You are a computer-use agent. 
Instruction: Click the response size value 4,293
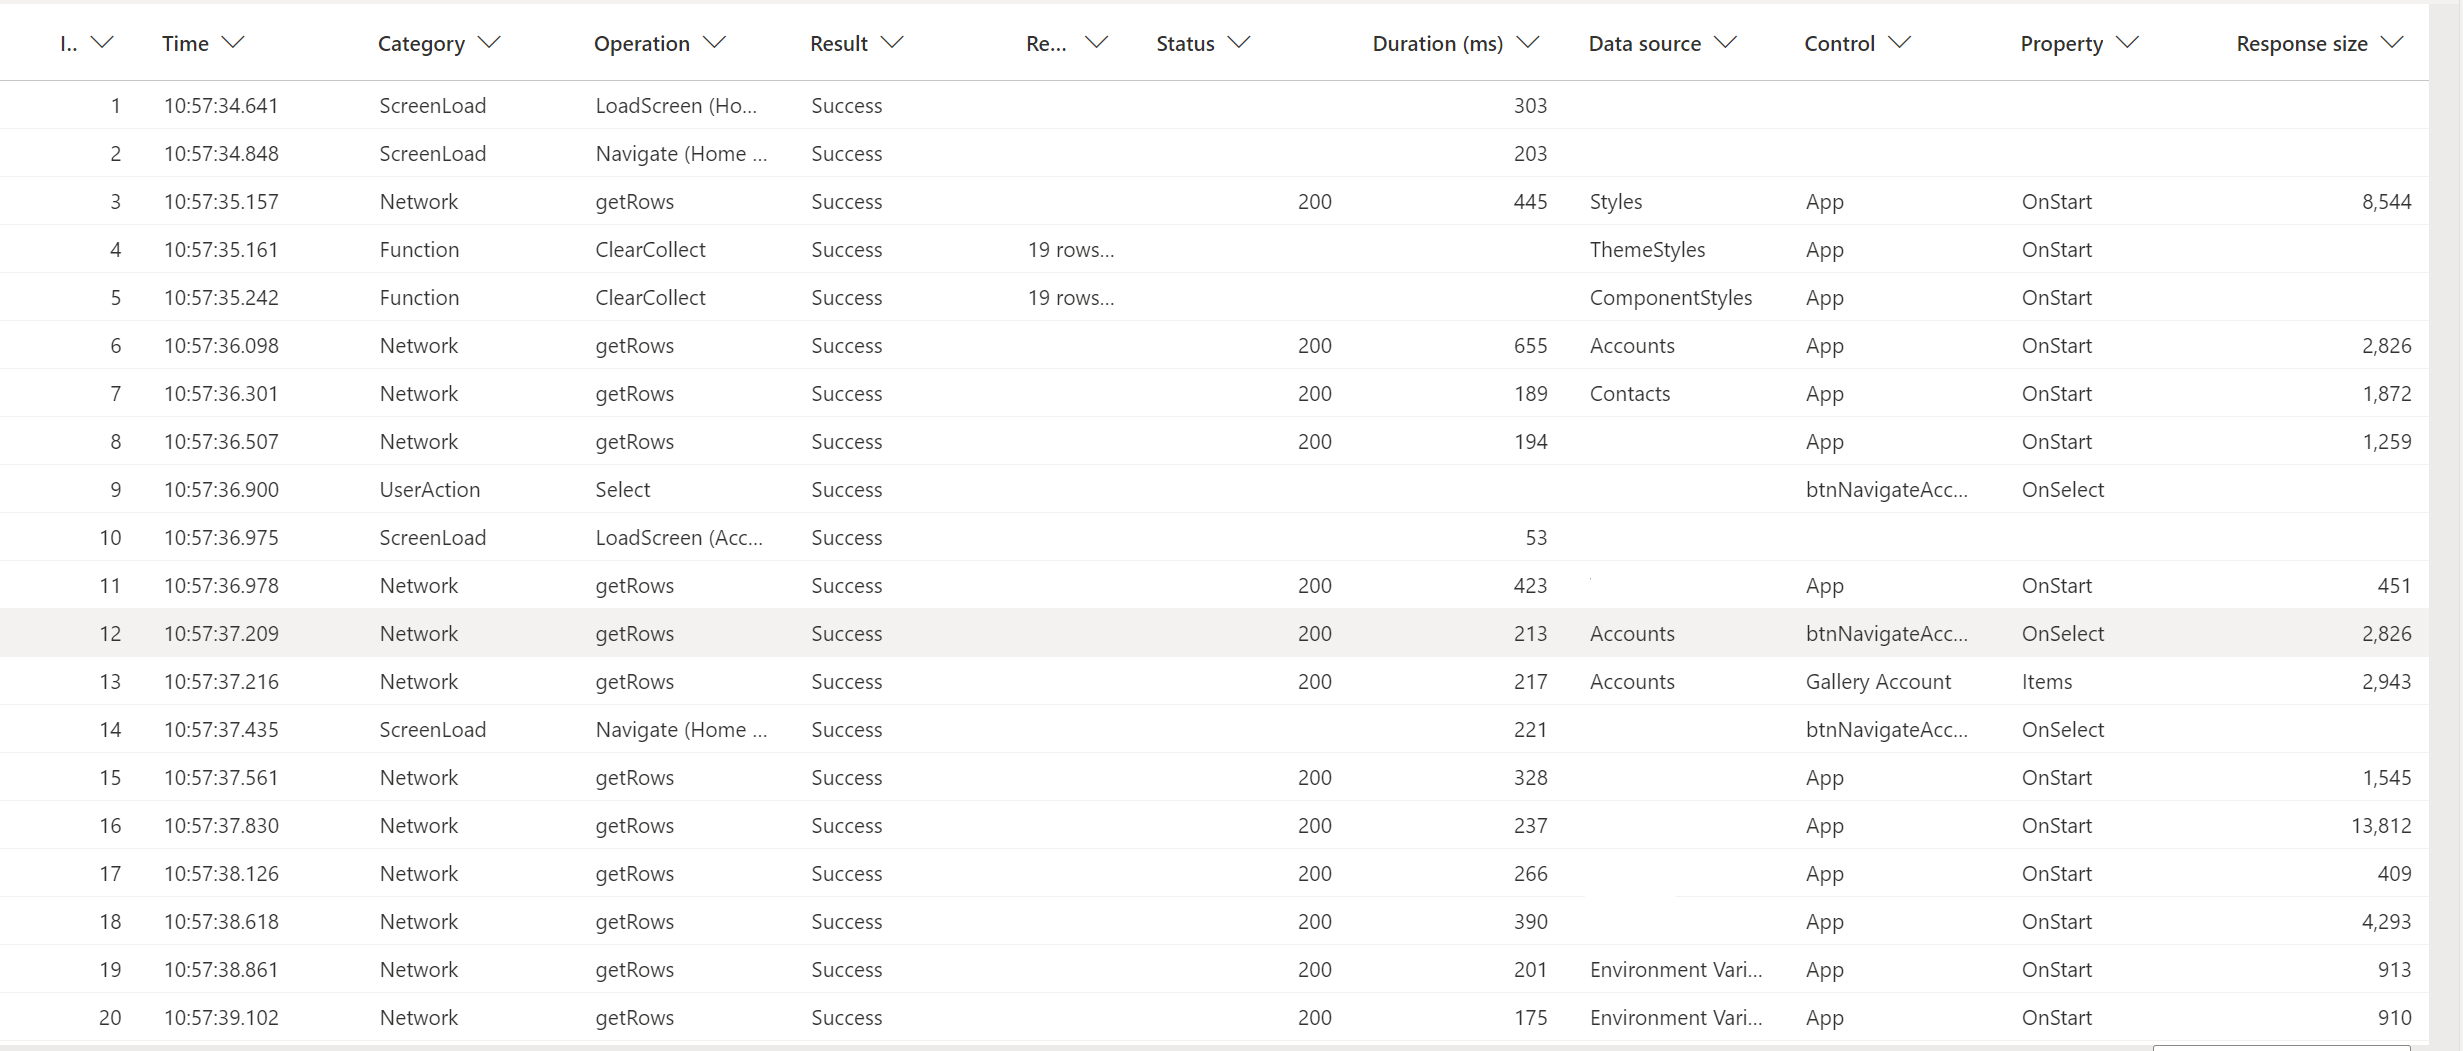[x=2386, y=922]
